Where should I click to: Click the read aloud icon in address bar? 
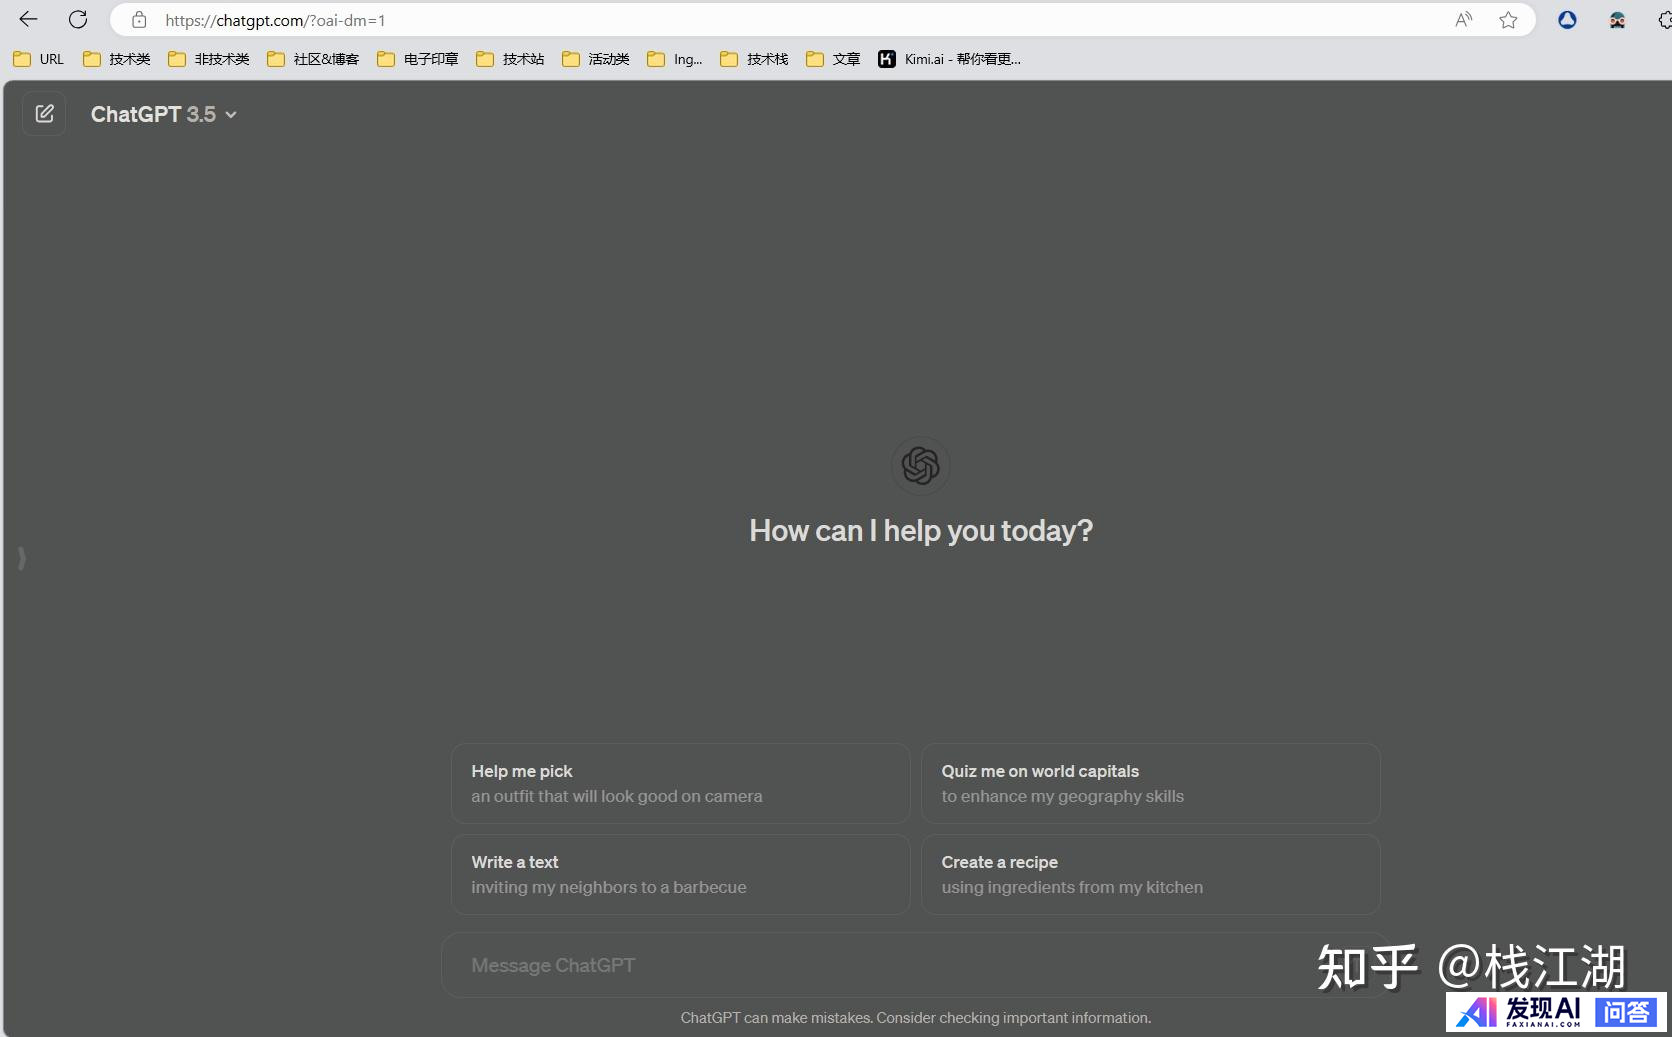(x=1463, y=20)
